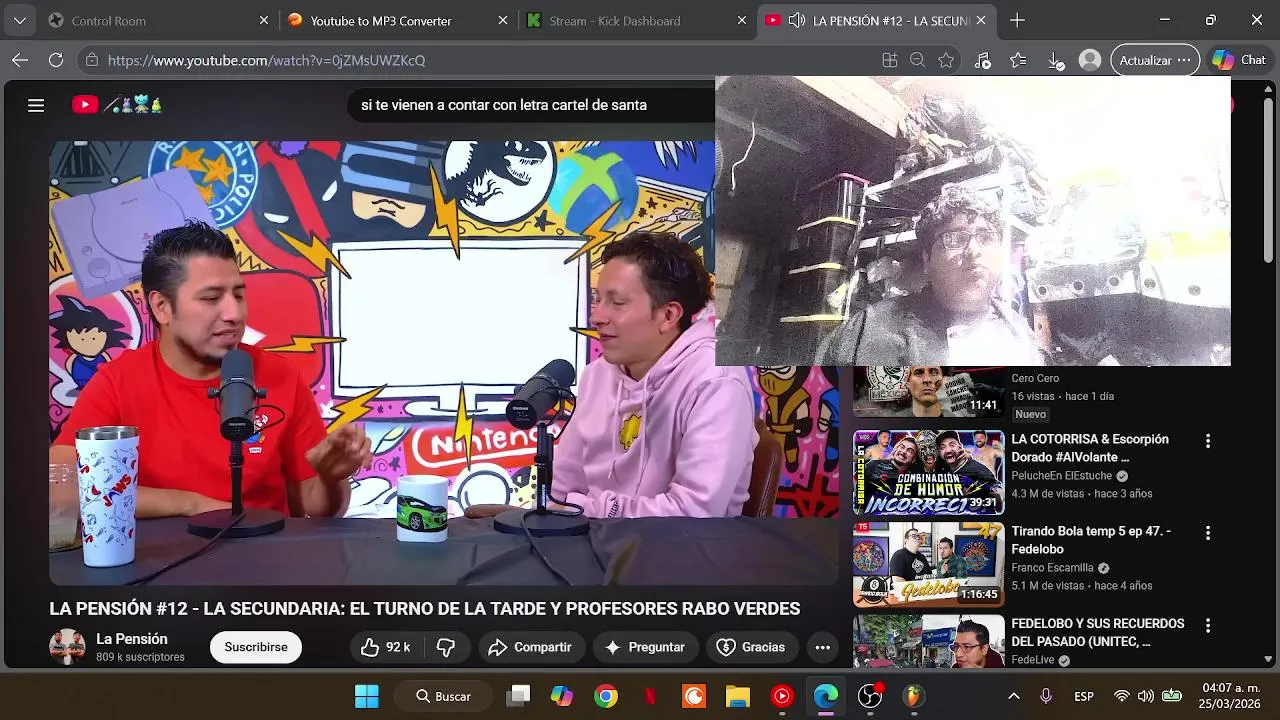Switch to Stream - Kick Dashboard tab
This screenshot has width=1280, height=720.
click(635, 20)
